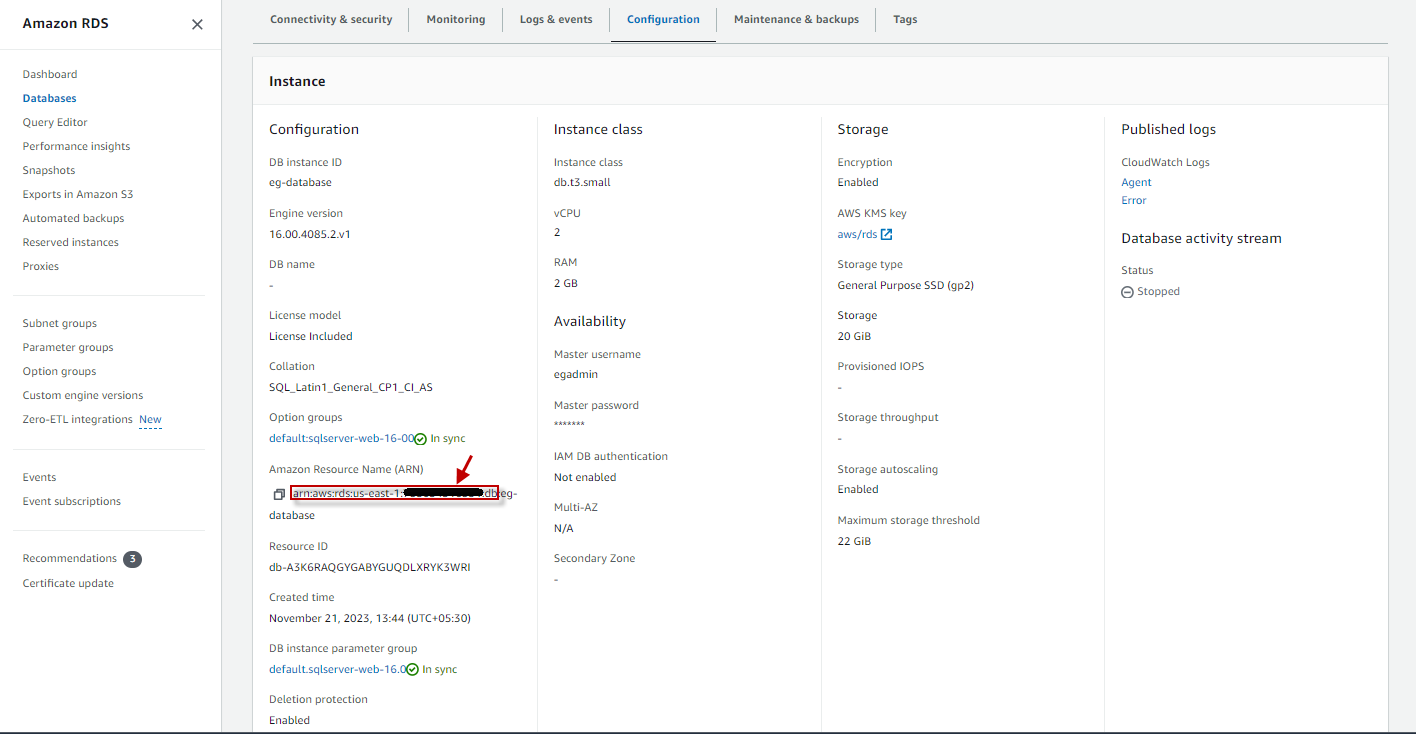Open Custom engine versions

83,395
